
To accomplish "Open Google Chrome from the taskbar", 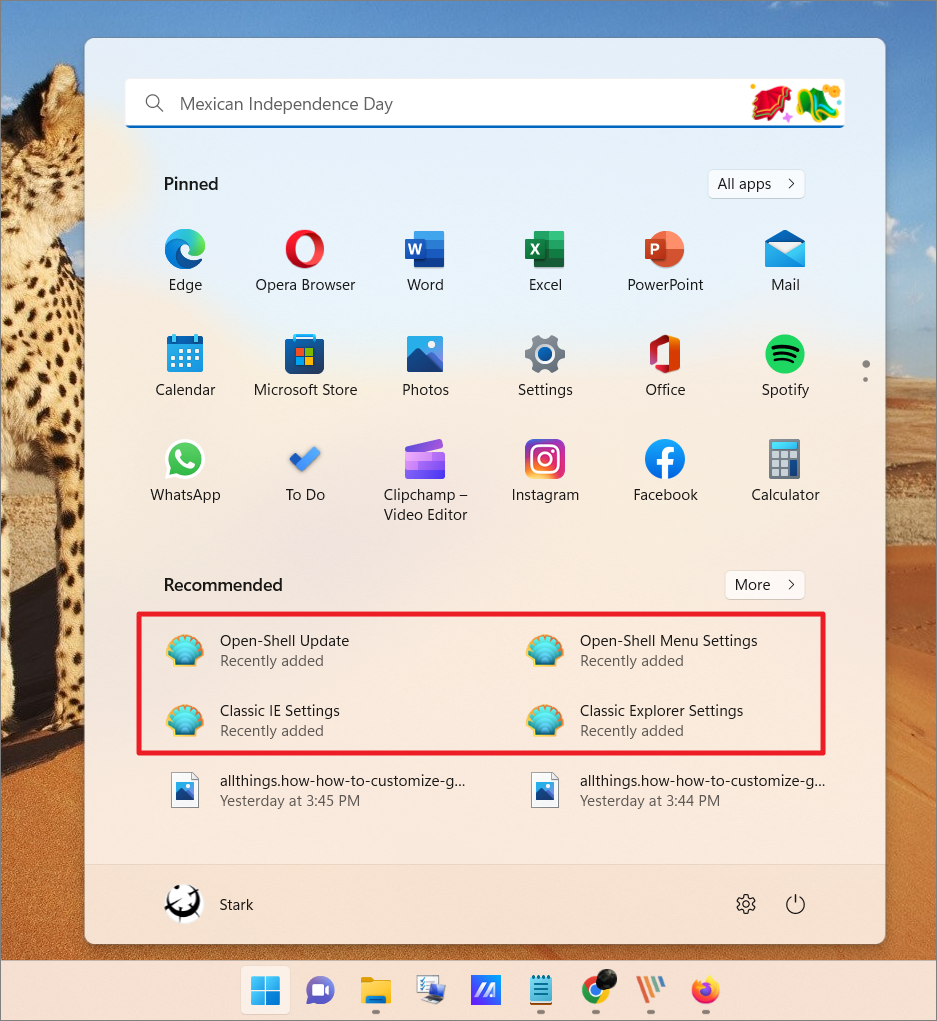I will 596,990.
